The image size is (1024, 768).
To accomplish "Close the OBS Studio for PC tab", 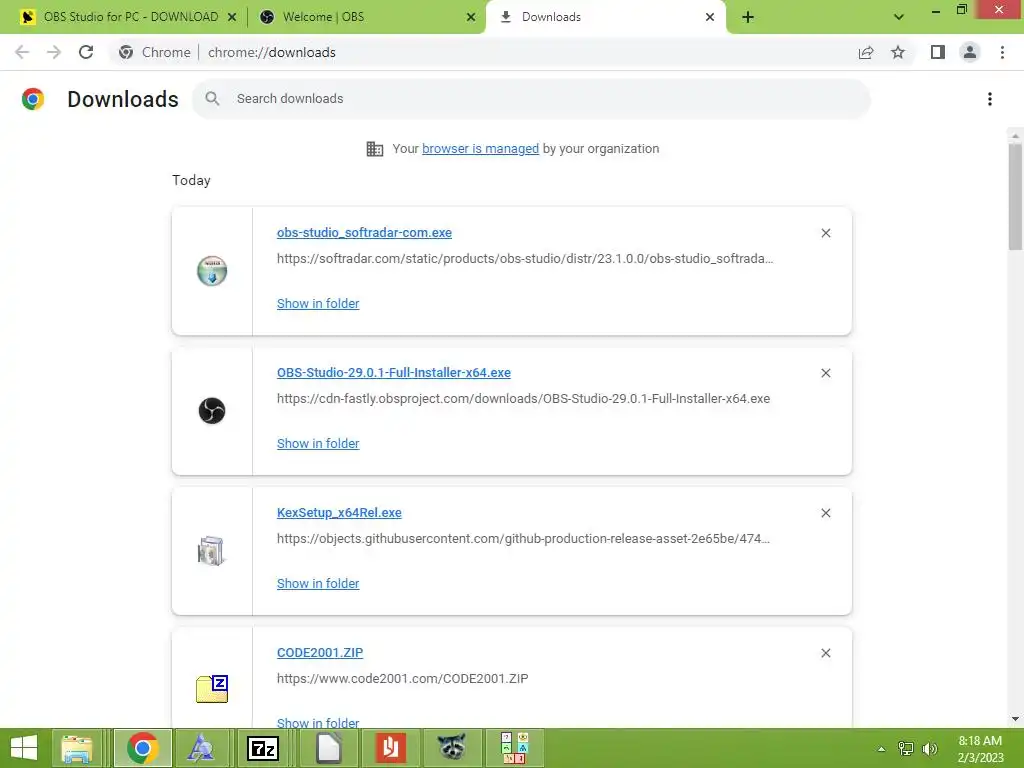I will (232, 17).
